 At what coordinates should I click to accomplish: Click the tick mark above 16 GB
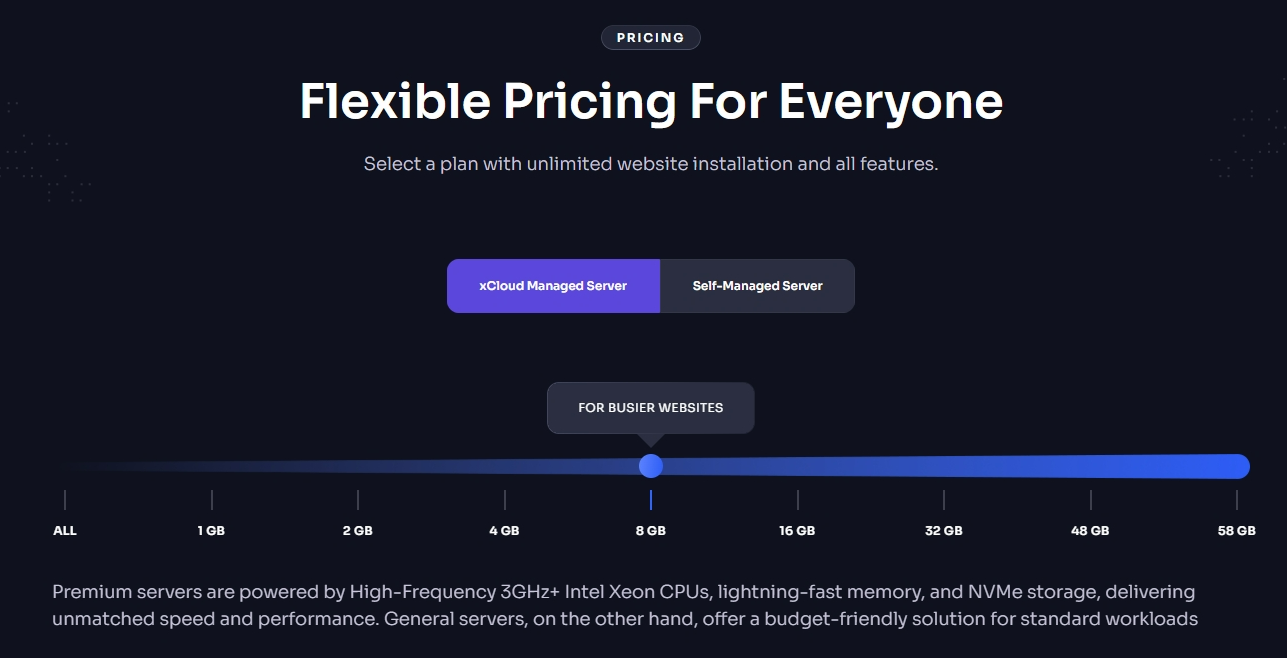click(798, 500)
